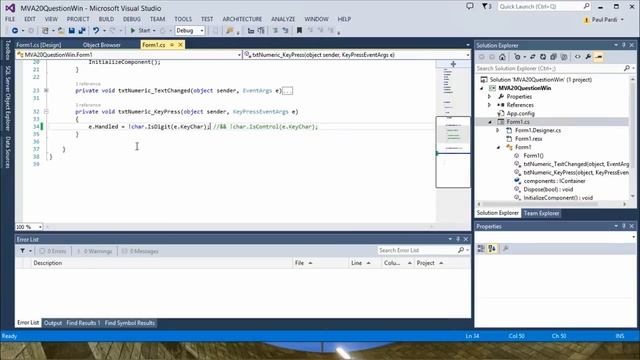
Task: Toggle the Preview Selected Items button
Action: (x=599, y=57)
